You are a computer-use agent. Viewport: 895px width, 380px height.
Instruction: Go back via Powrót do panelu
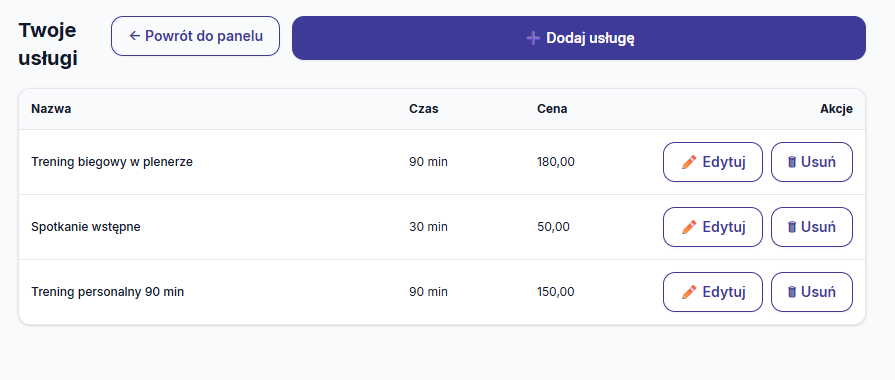click(195, 36)
